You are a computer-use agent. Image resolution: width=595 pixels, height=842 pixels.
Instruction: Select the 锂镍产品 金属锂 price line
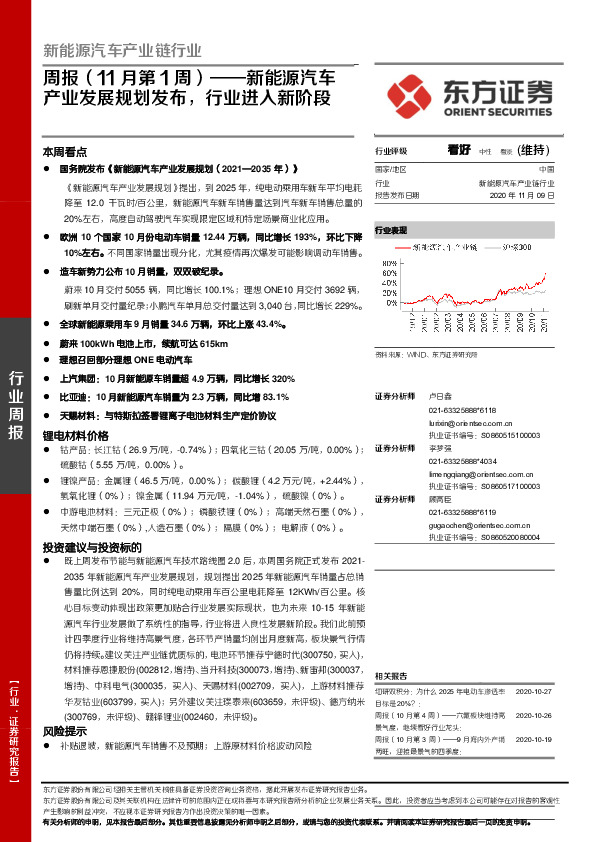tap(212, 488)
